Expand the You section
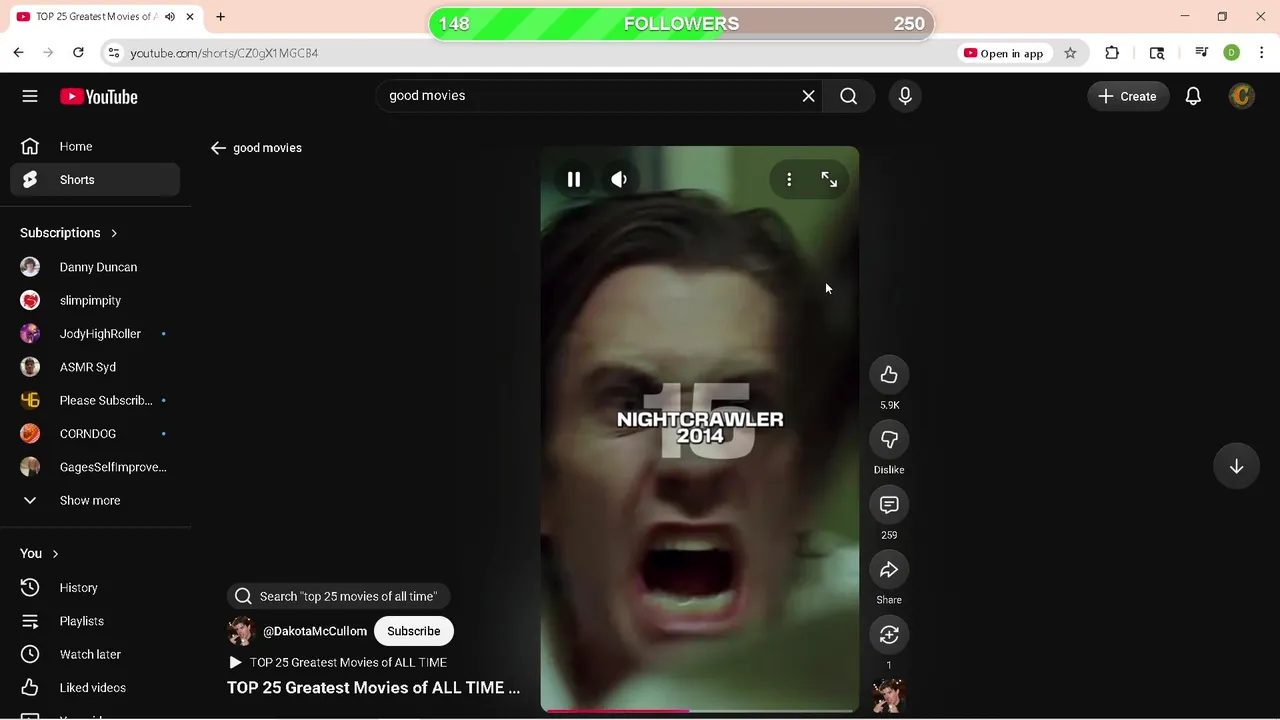This screenshot has width=1280, height=720. pos(40,553)
